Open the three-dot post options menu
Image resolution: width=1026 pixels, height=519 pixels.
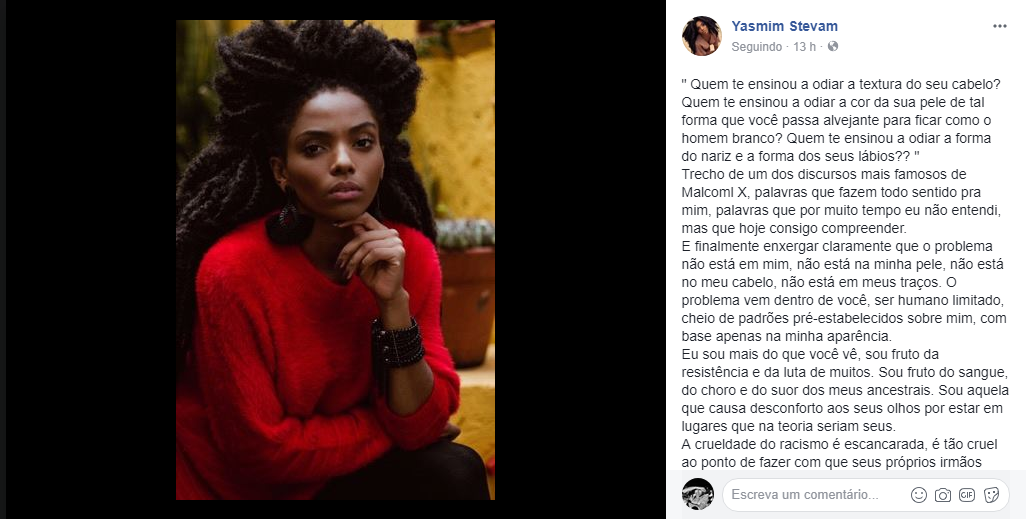coord(1000,26)
